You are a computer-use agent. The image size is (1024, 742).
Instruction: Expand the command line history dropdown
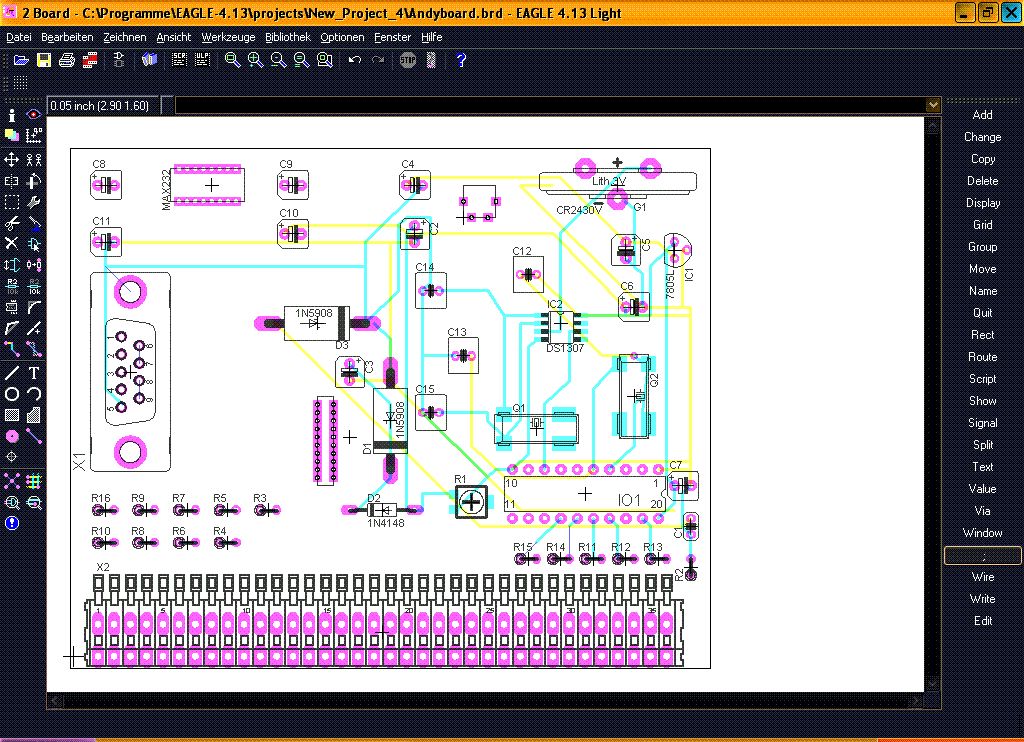(x=933, y=105)
